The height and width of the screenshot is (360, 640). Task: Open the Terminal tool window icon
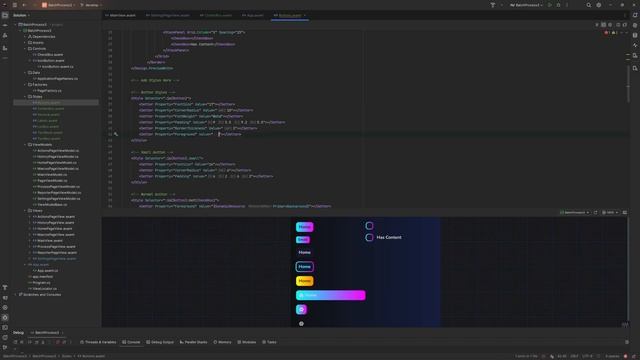click(5, 327)
